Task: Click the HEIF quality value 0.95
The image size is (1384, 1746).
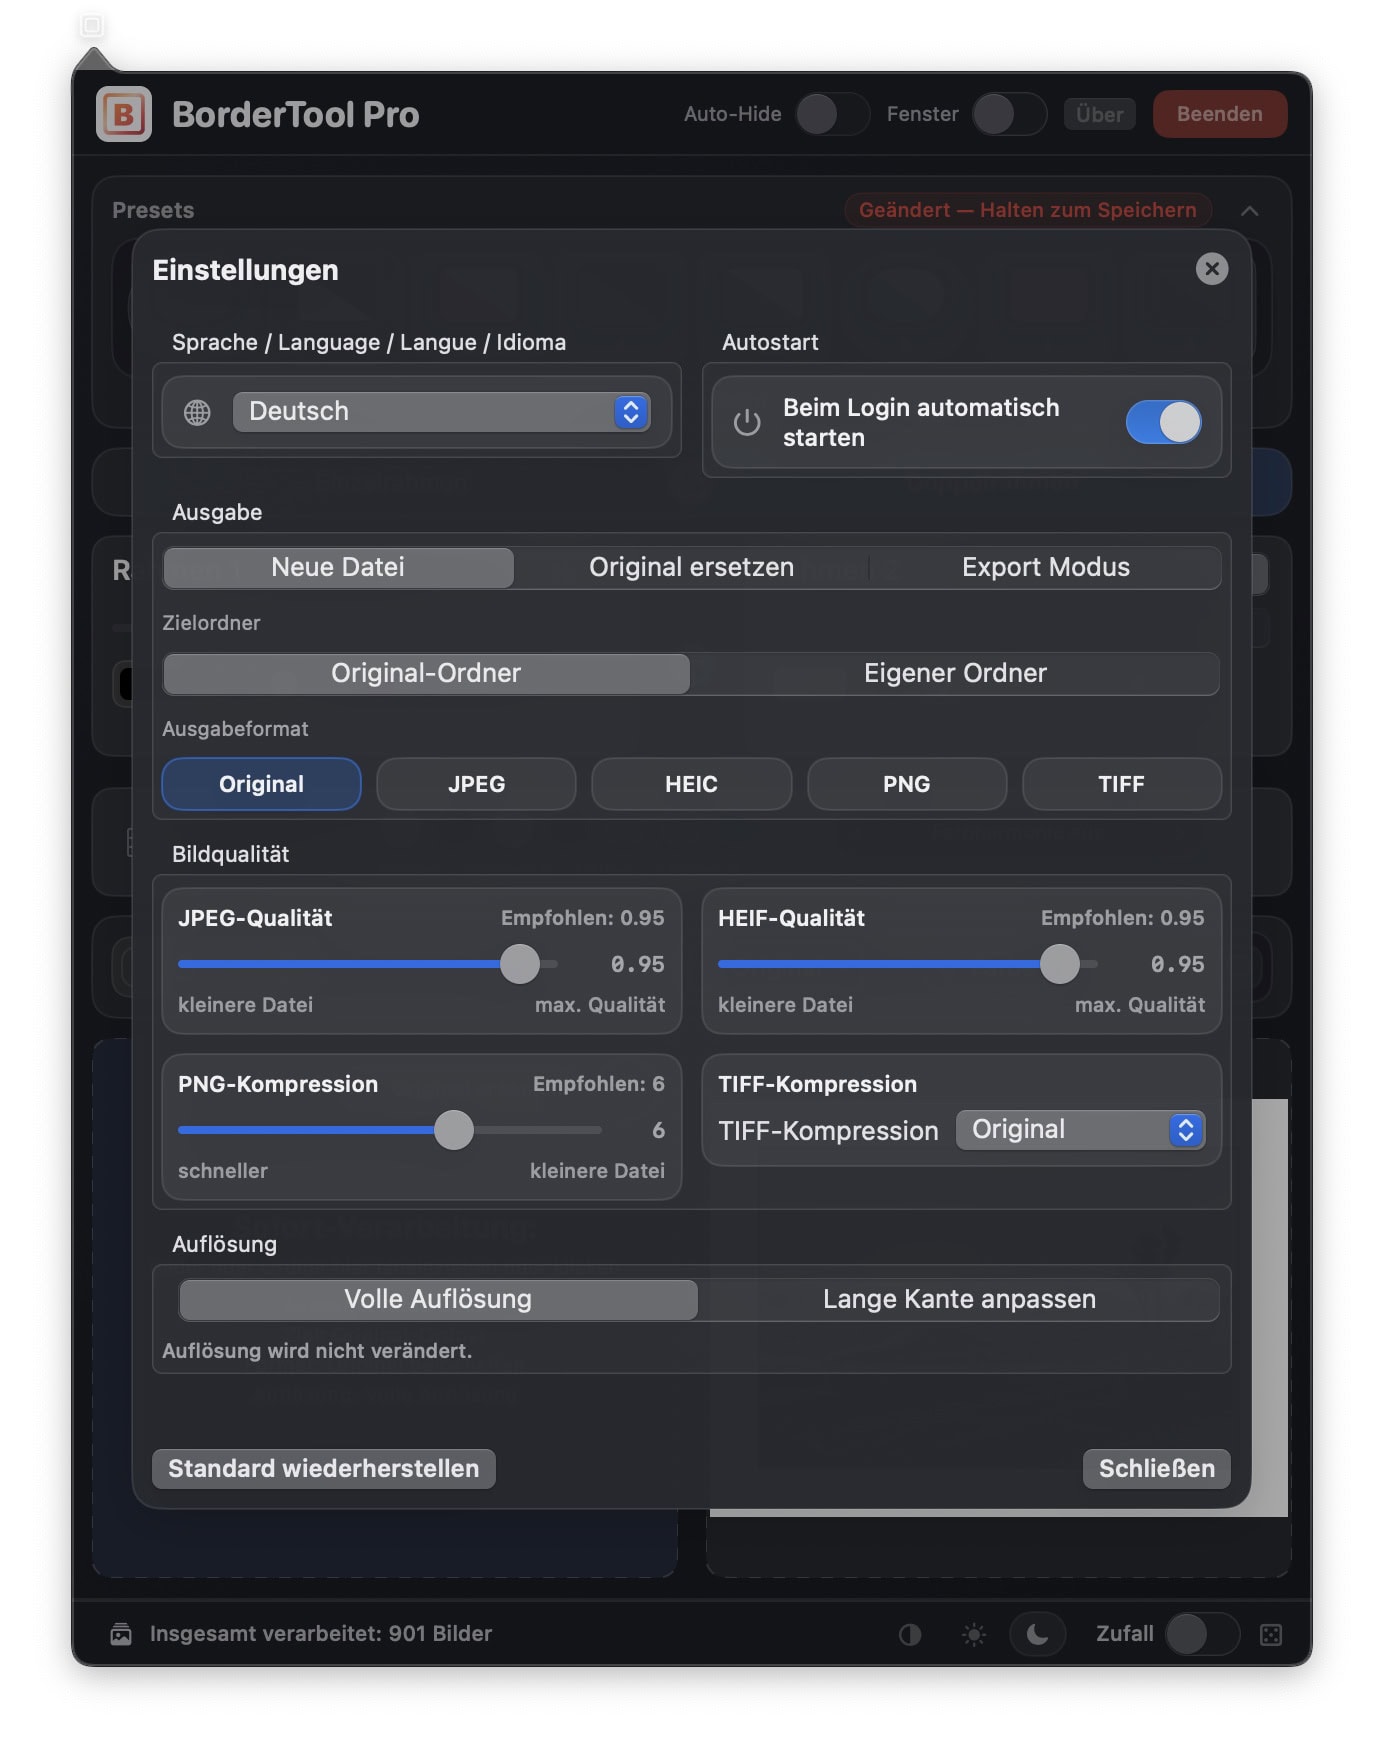Action: (1178, 964)
